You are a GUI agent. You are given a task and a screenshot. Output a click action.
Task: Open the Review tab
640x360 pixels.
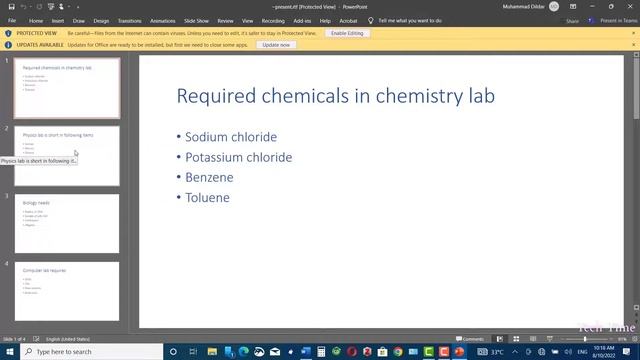225,21
